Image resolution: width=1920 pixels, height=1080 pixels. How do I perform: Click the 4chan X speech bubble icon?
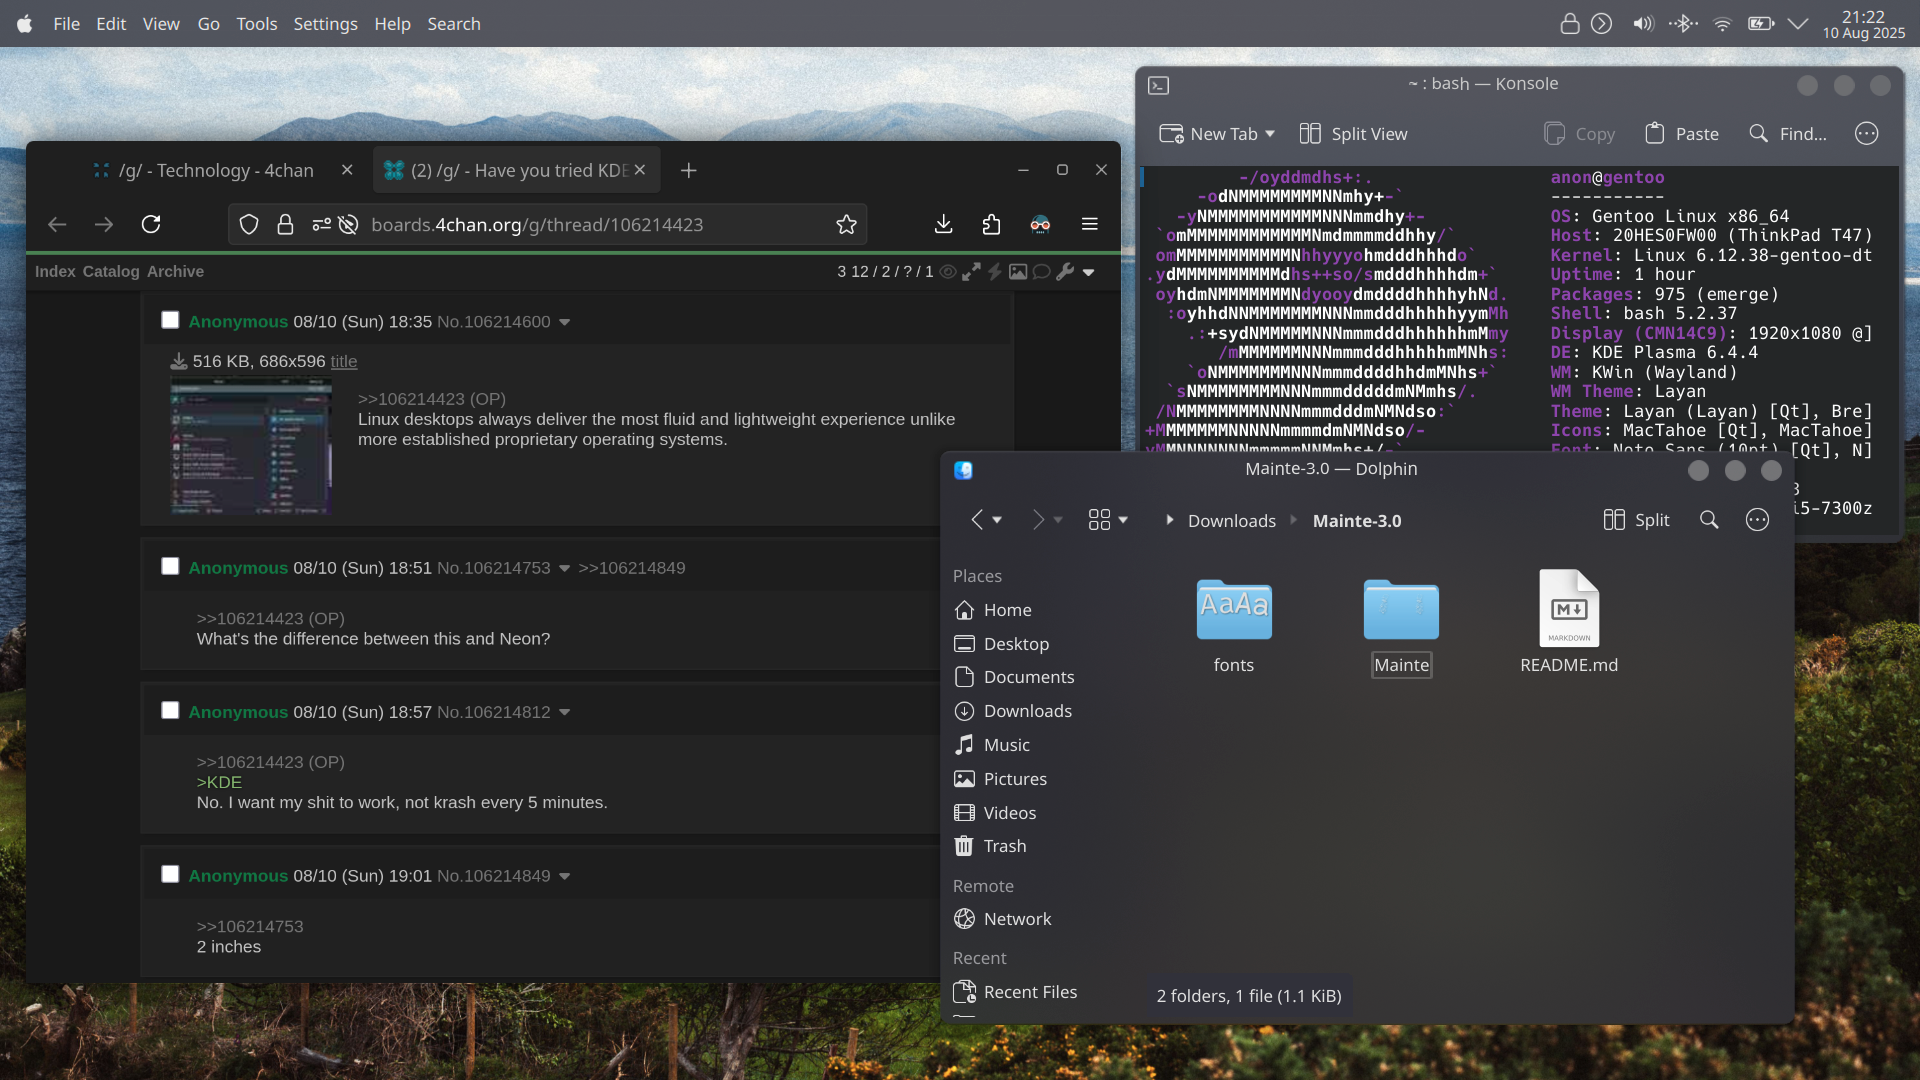[x=1041, y=271]
